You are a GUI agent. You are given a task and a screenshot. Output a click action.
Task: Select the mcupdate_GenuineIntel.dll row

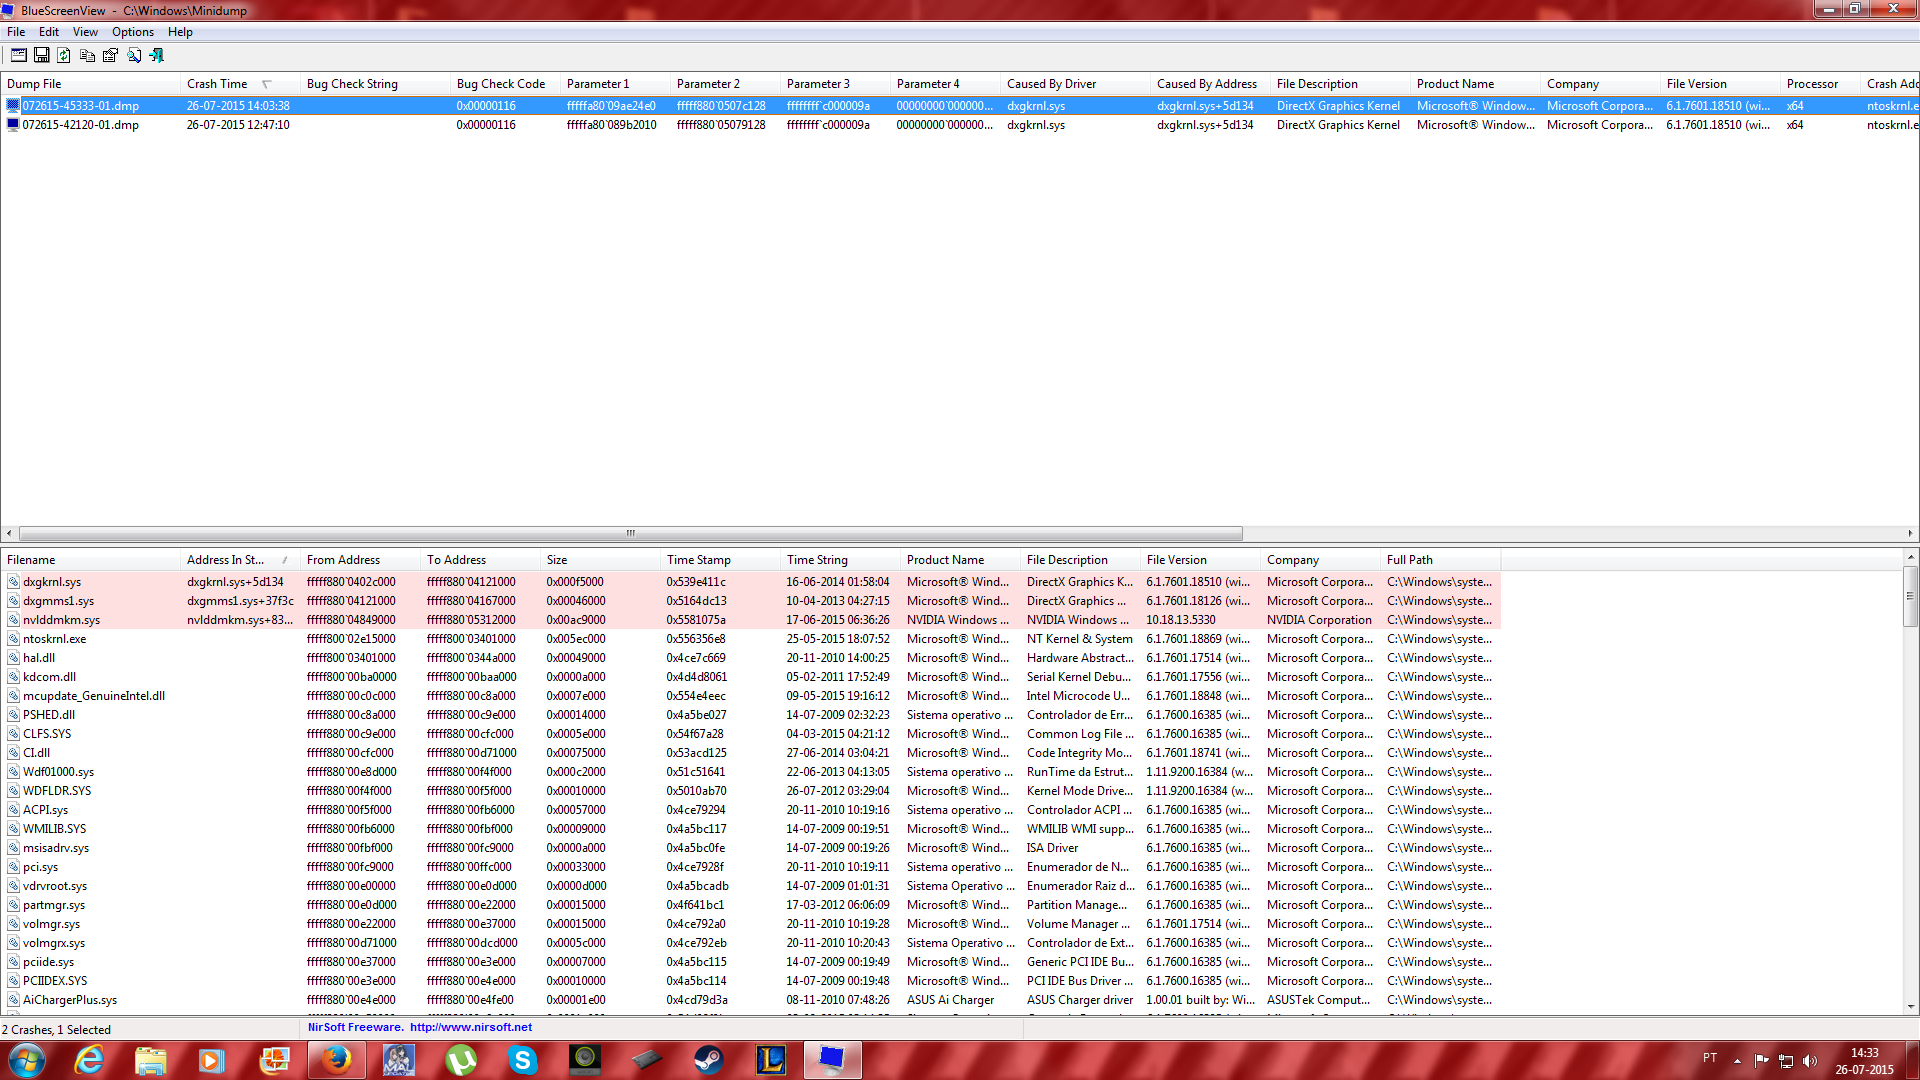tap(750, 696)
